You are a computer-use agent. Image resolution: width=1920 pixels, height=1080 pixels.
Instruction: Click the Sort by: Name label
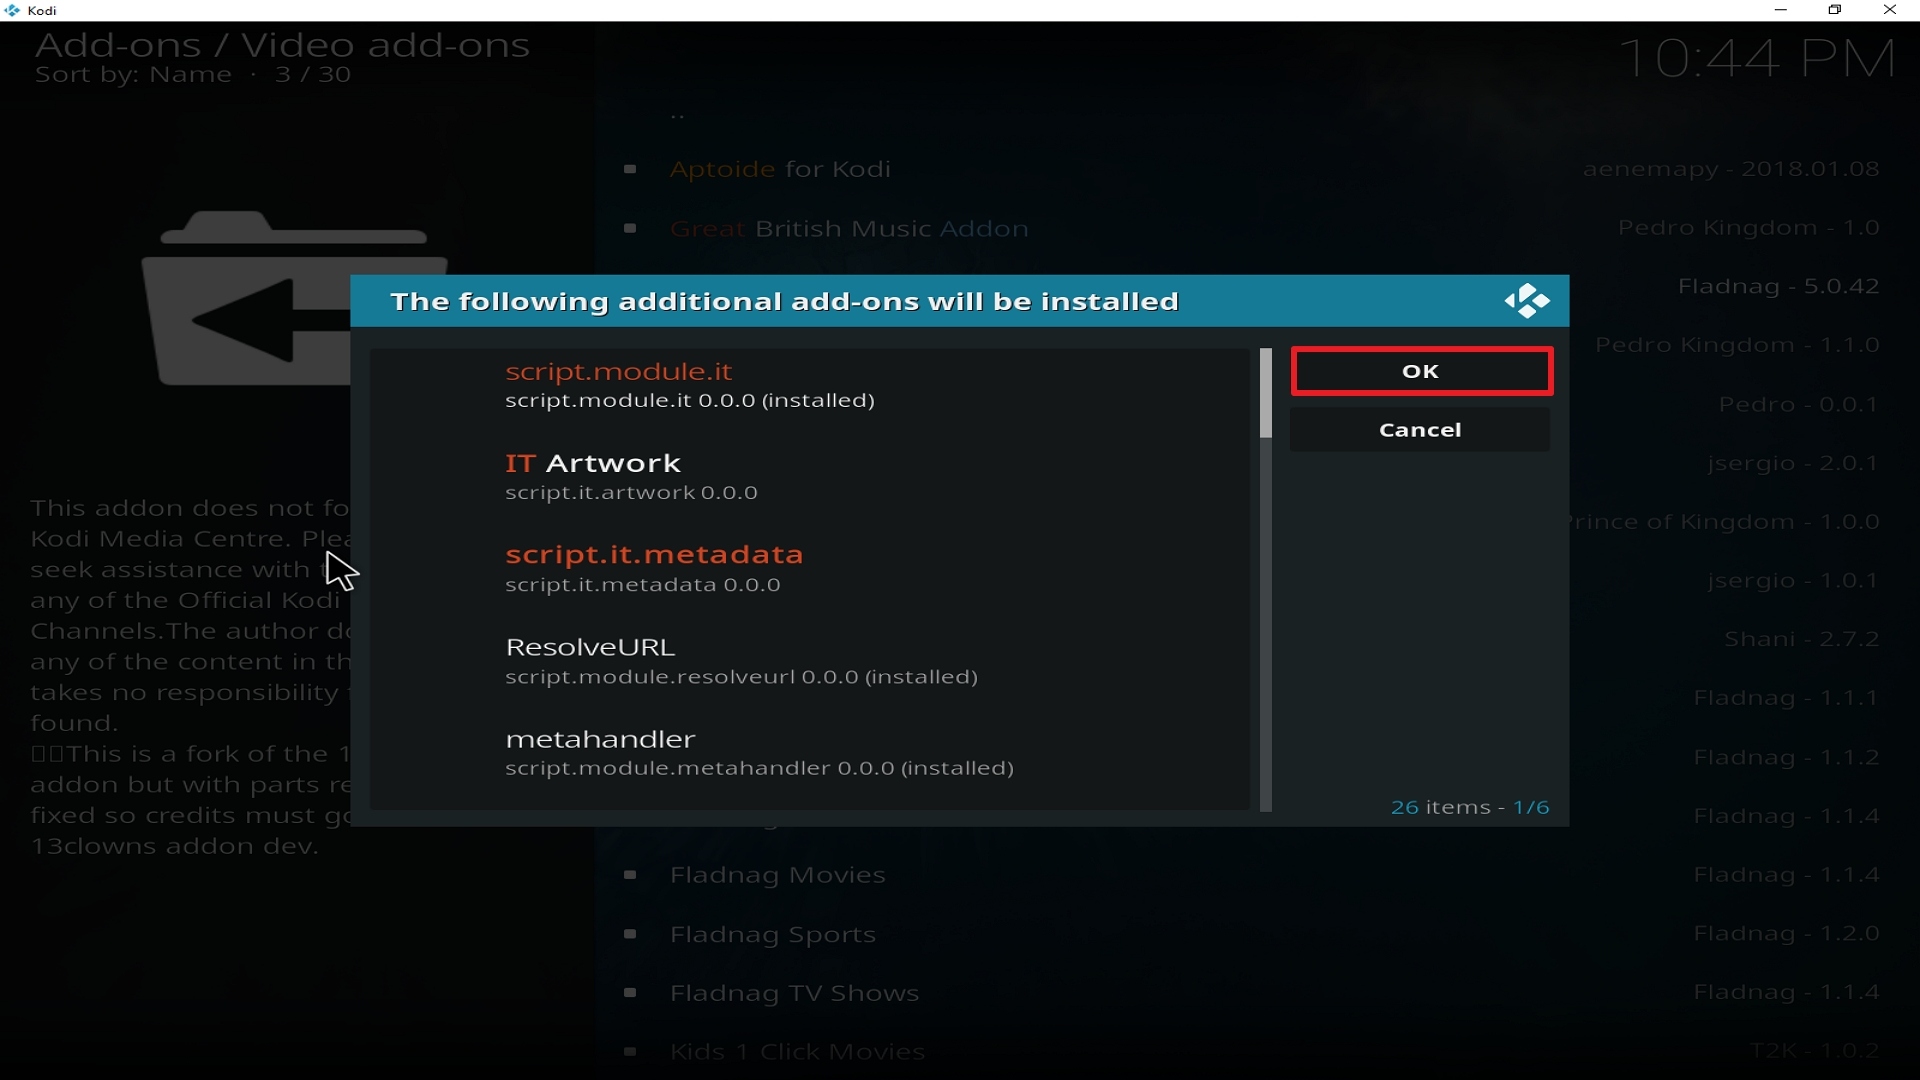click(x=133, y=76)
